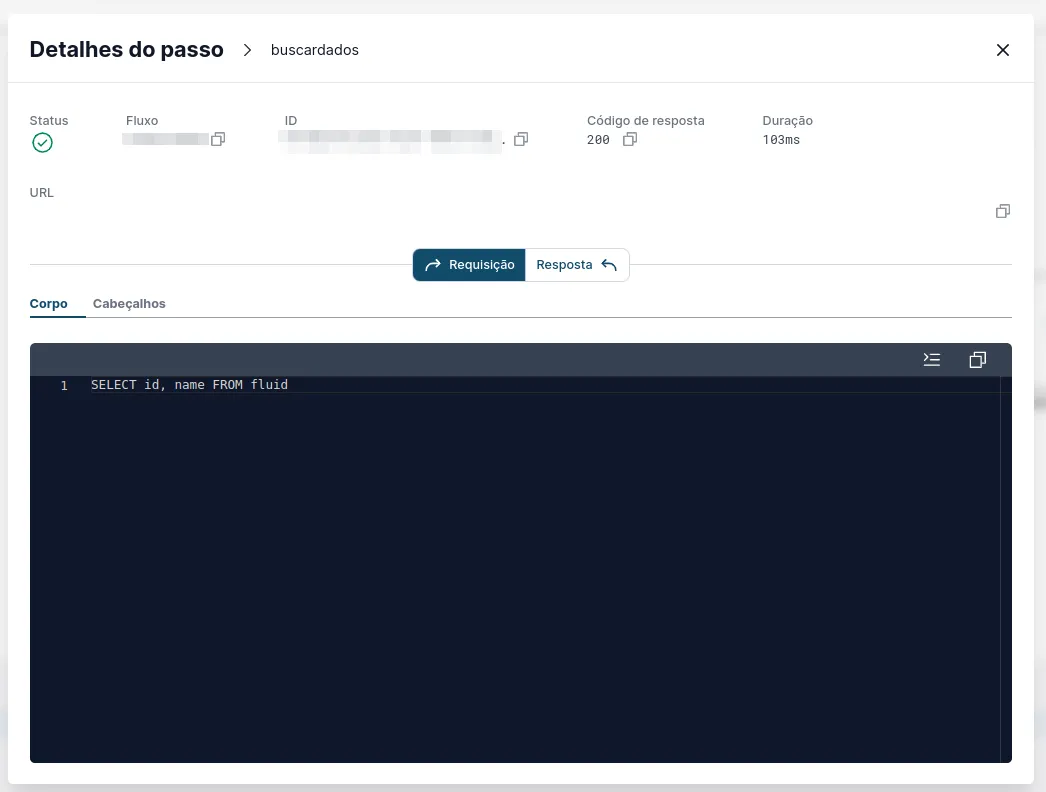The width and height of the screenshot is (1046, 792).
Task: Click the 103ms duration value
Action: click(x=781, y=139)
